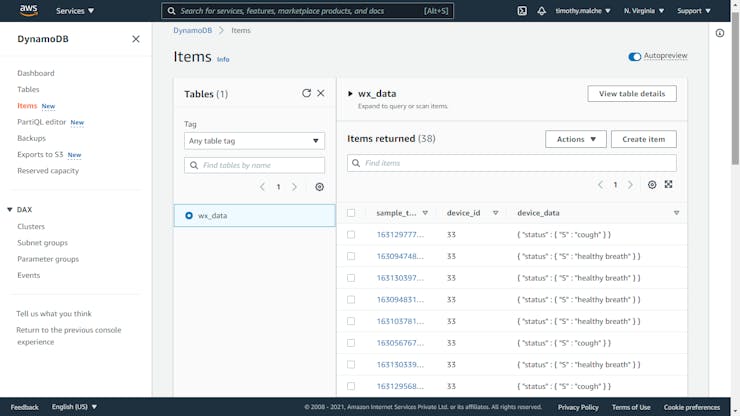
Task: Check the row for item 163056767
Action: [351, 343]
